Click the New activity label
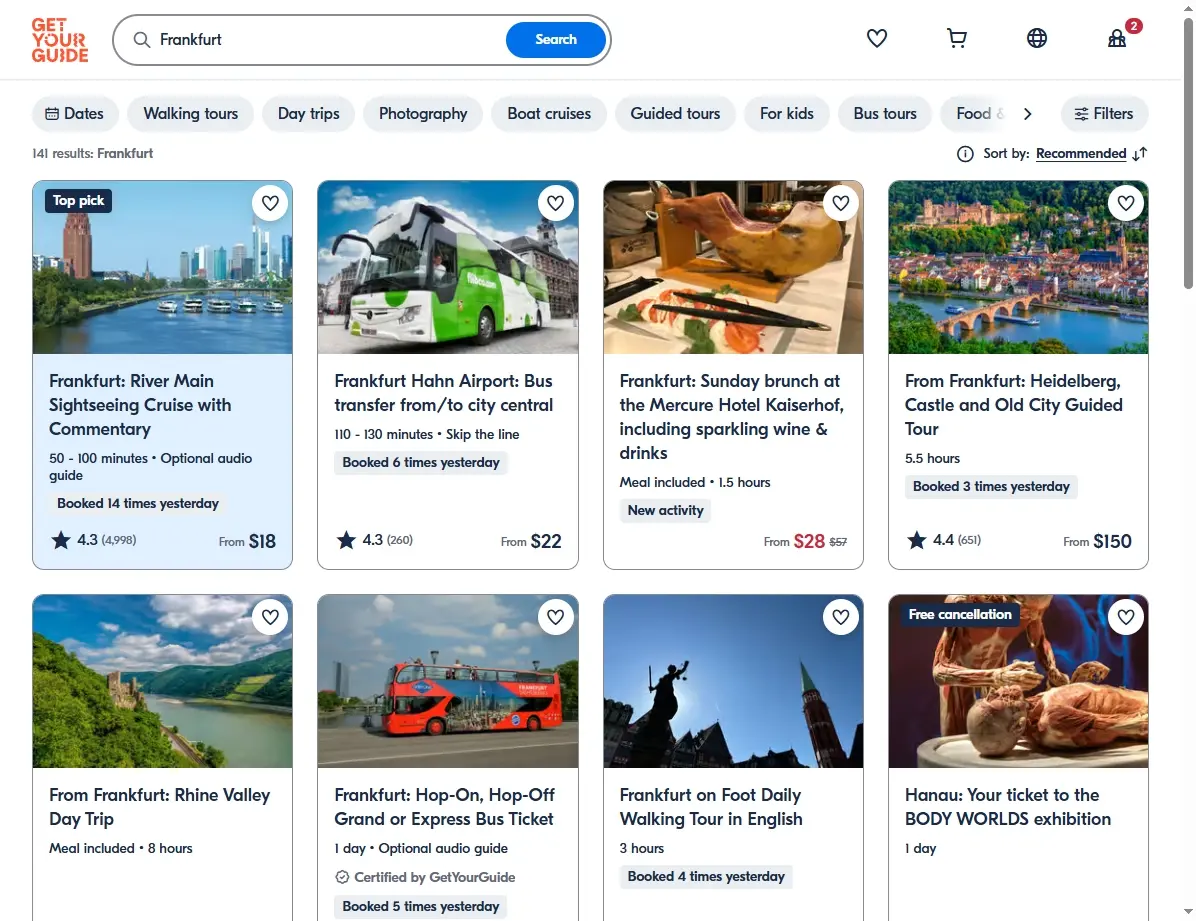1196x921 pixels. click(x=665, y=510)
